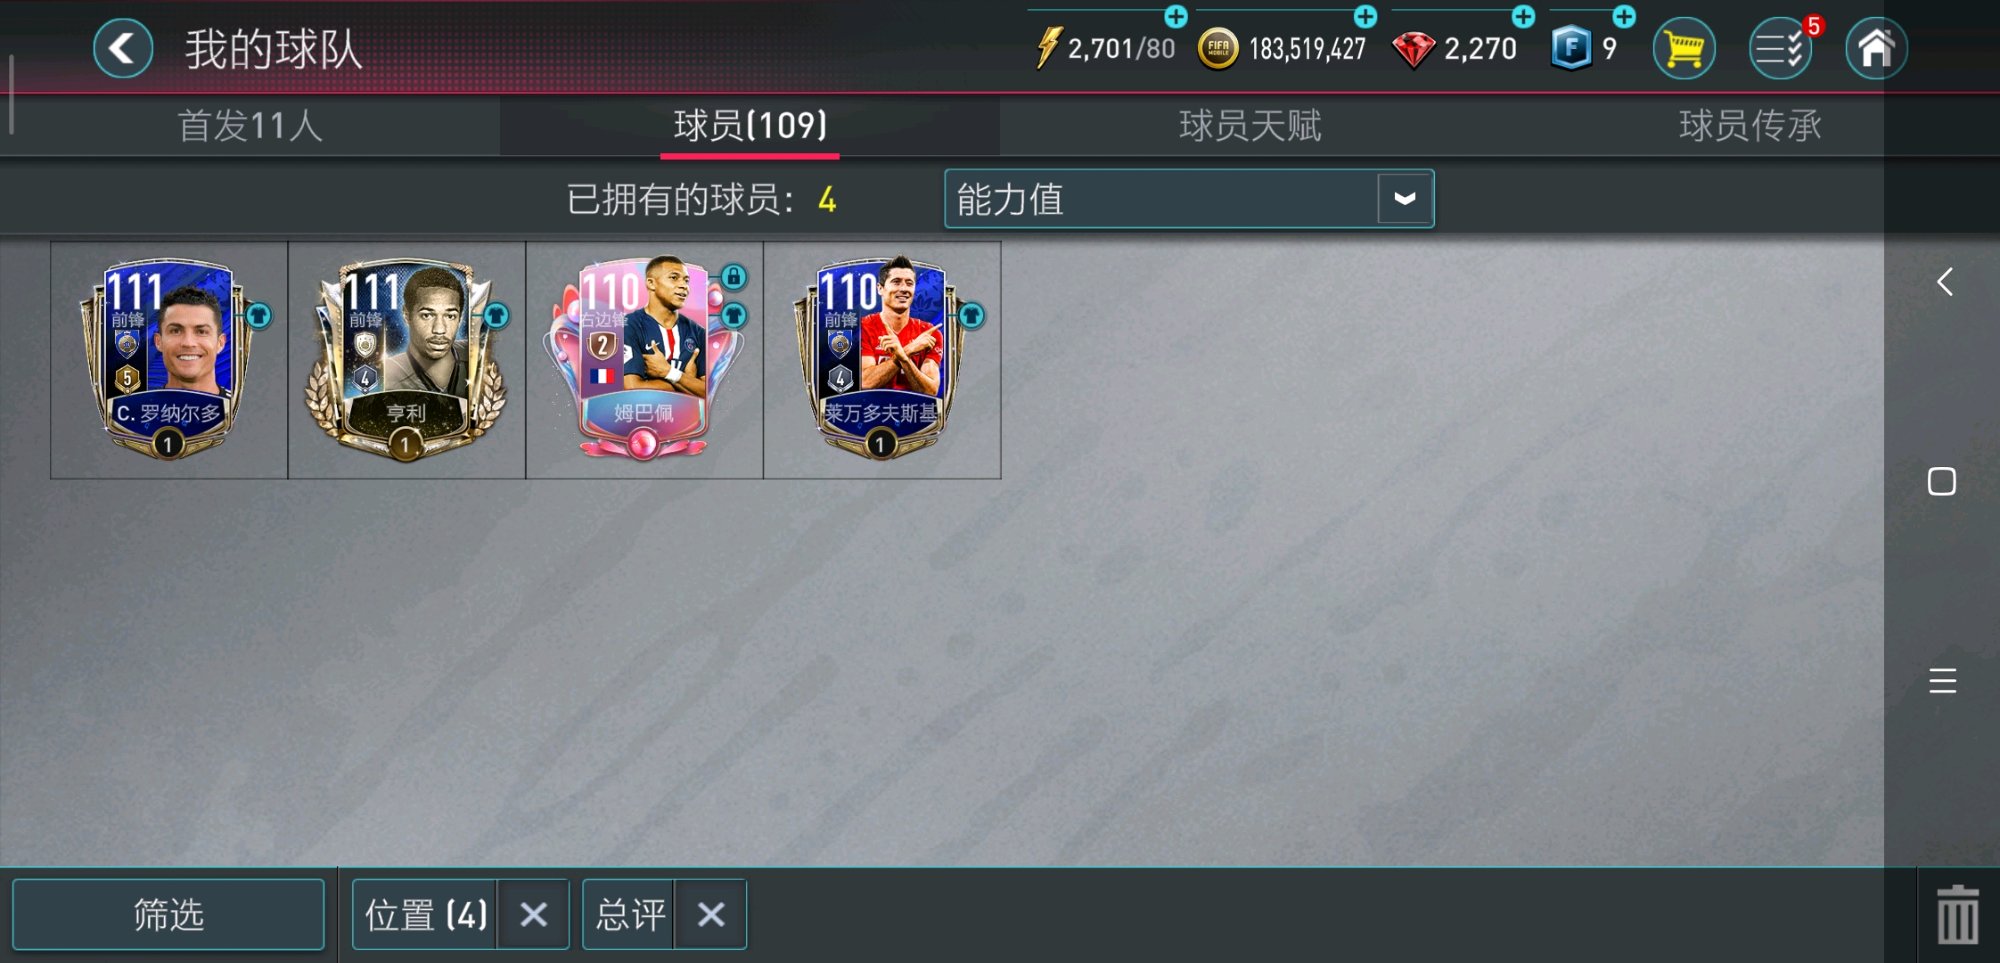Tap the back arrow beside 我的球队
The image size is (2000, 963).
[123, 48]
